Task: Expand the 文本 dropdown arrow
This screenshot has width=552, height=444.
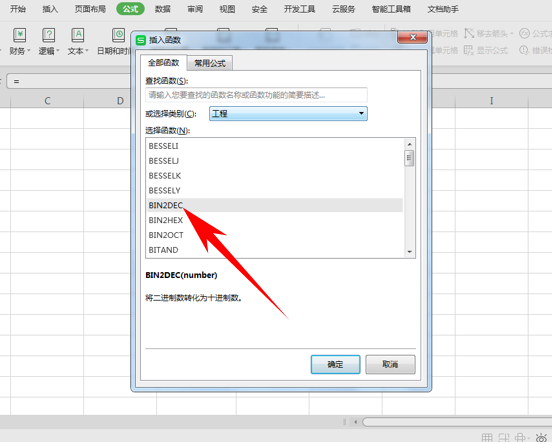Action: click(x=87, y=51)
